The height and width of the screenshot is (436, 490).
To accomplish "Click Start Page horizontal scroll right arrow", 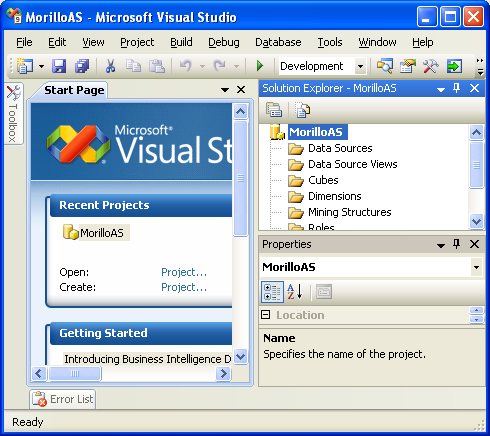I will pyautogui.click(x=223, y=373).
